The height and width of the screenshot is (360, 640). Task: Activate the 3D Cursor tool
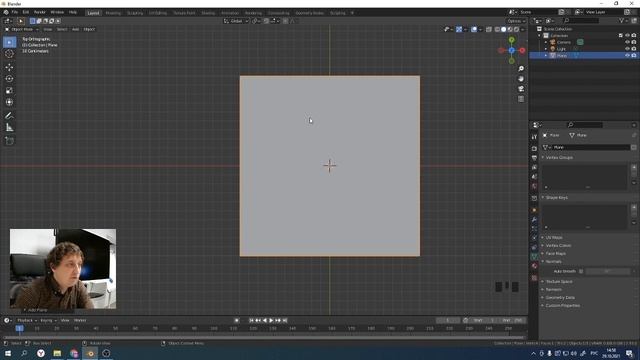tap(9, 53)
